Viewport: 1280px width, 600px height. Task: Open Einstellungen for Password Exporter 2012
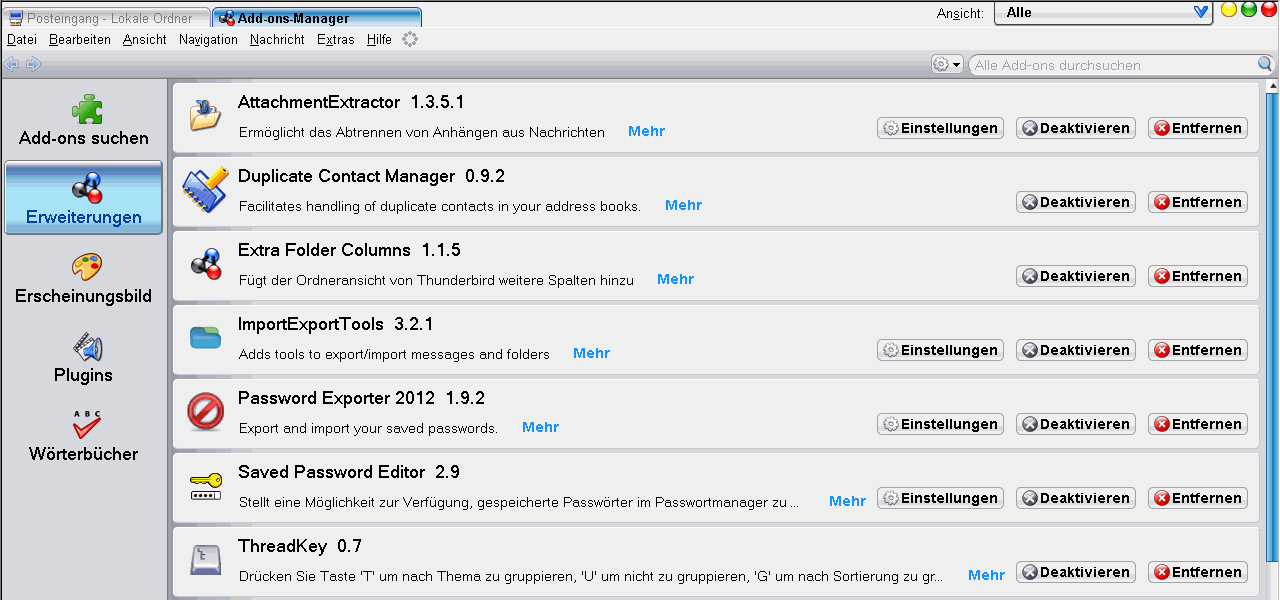[940, 424]
